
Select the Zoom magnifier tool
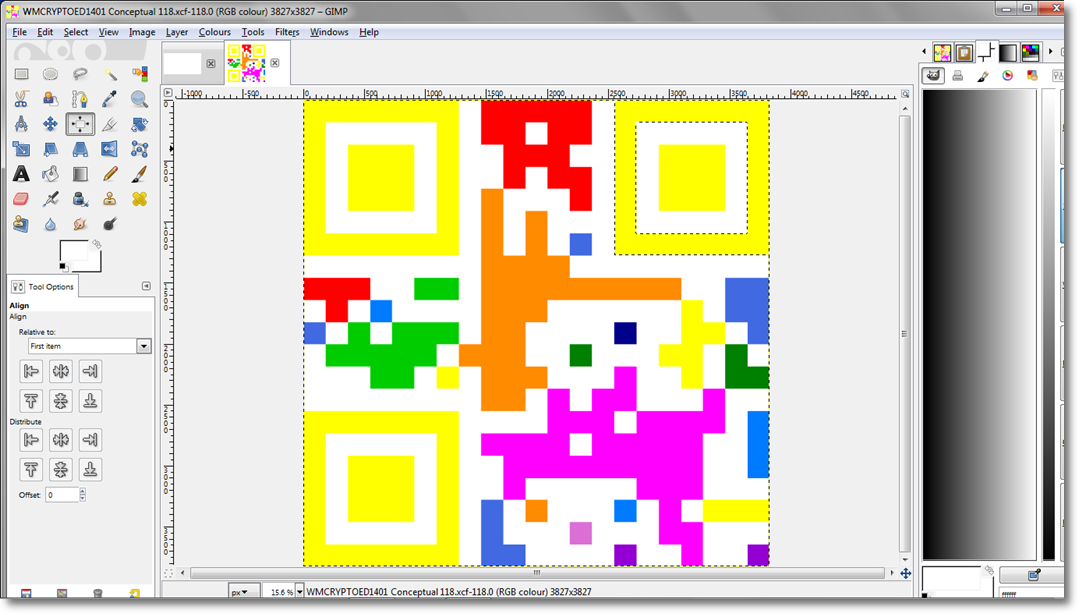[x=140, y=99]
